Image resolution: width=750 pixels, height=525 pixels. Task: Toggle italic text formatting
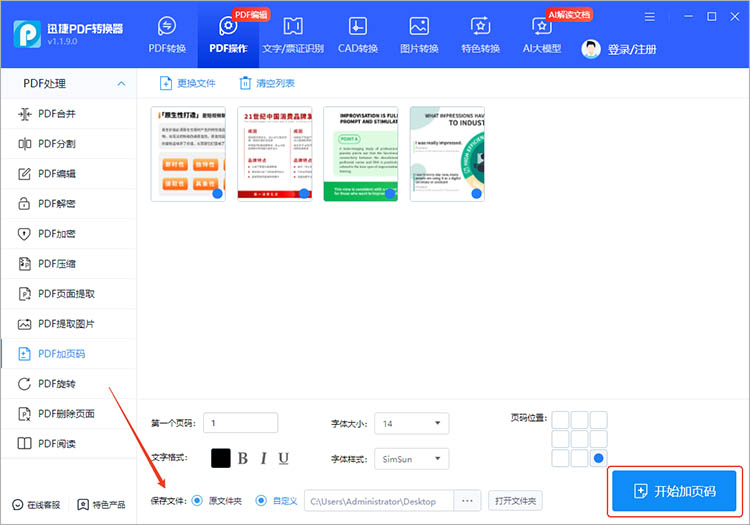point(264,459)
